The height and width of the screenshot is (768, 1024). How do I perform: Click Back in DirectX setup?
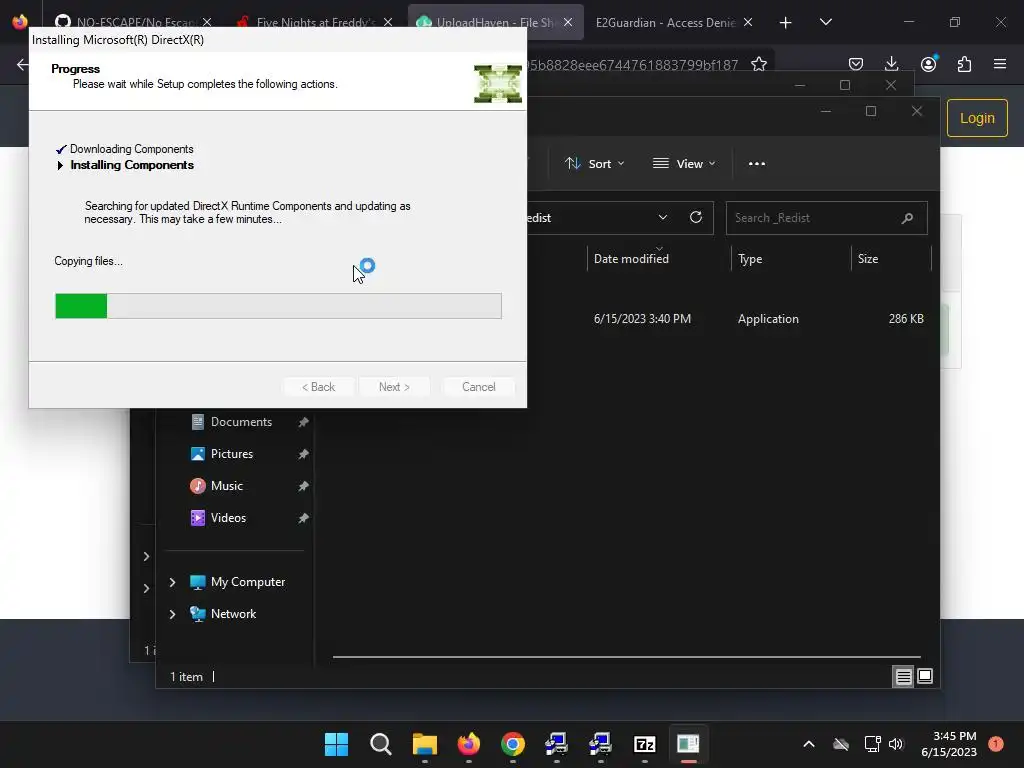(x=318, y=387)
